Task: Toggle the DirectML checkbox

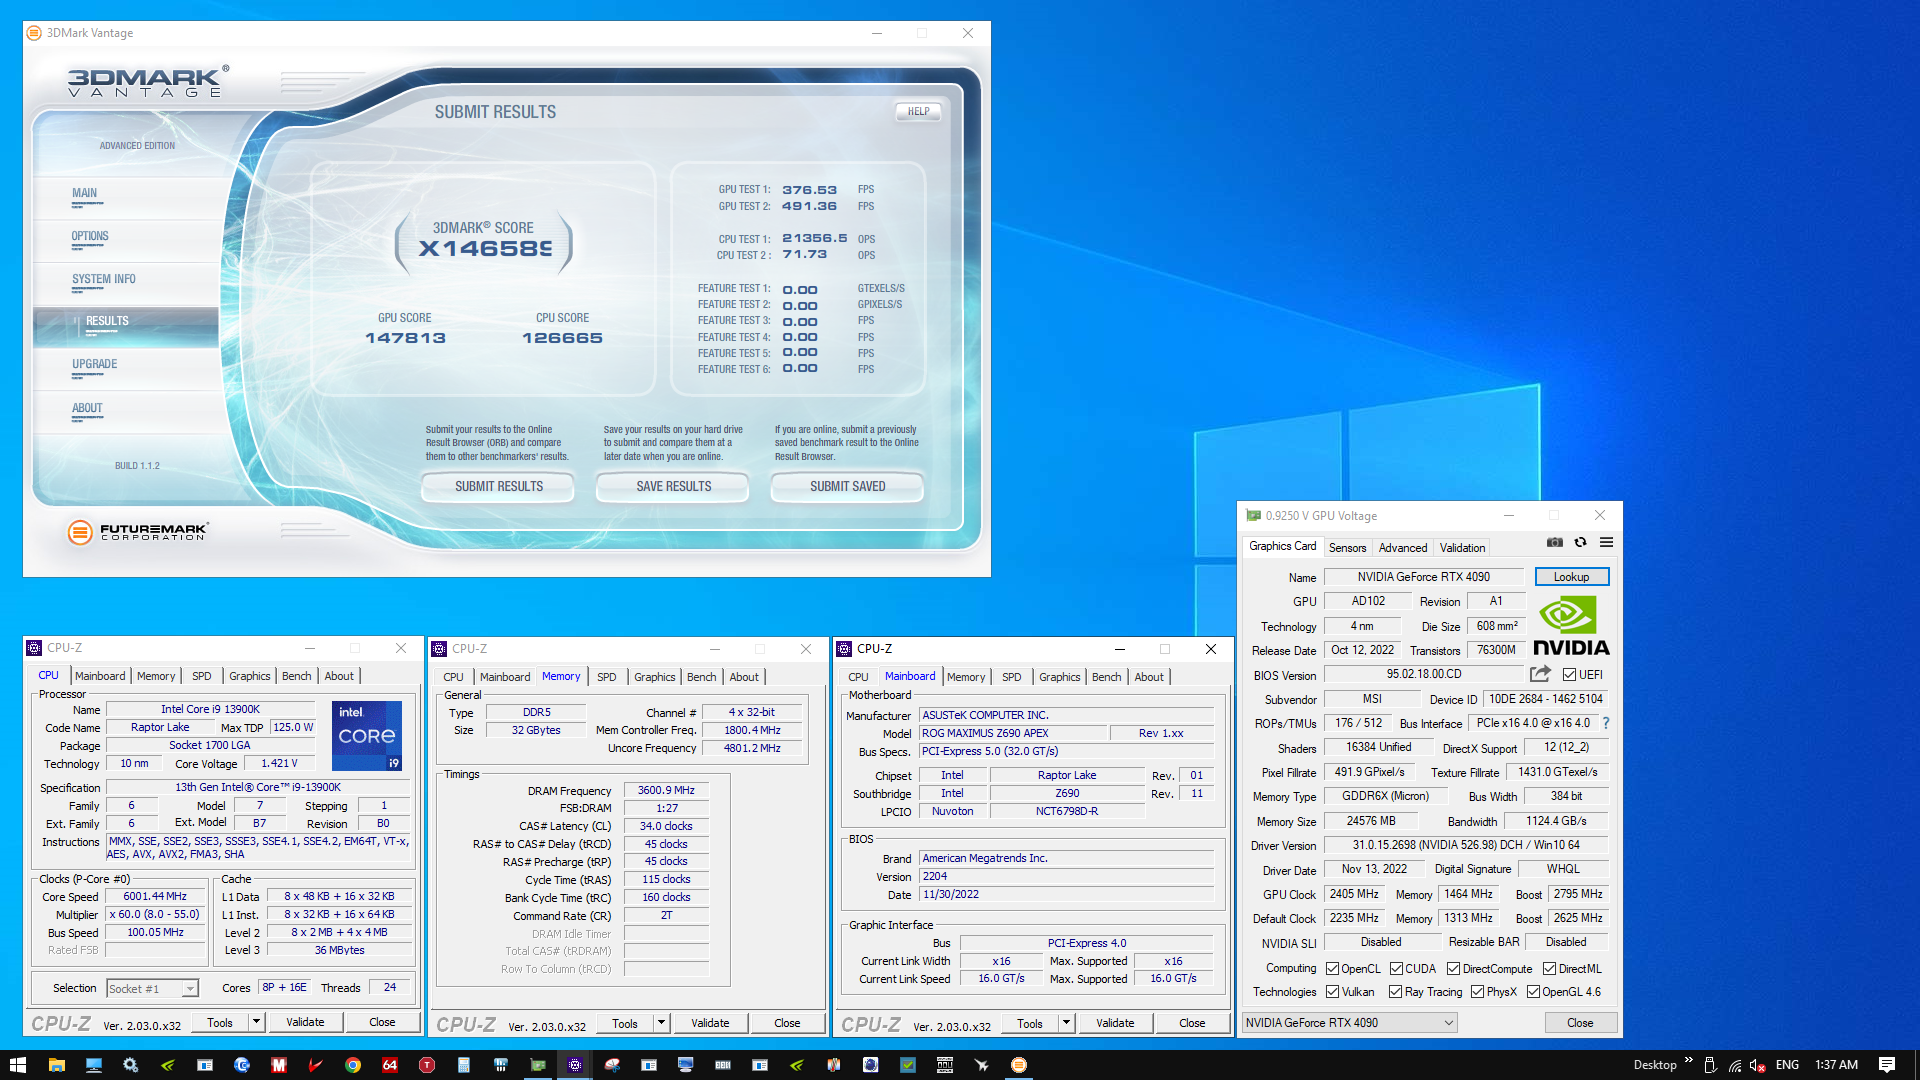Action: 1549,968
